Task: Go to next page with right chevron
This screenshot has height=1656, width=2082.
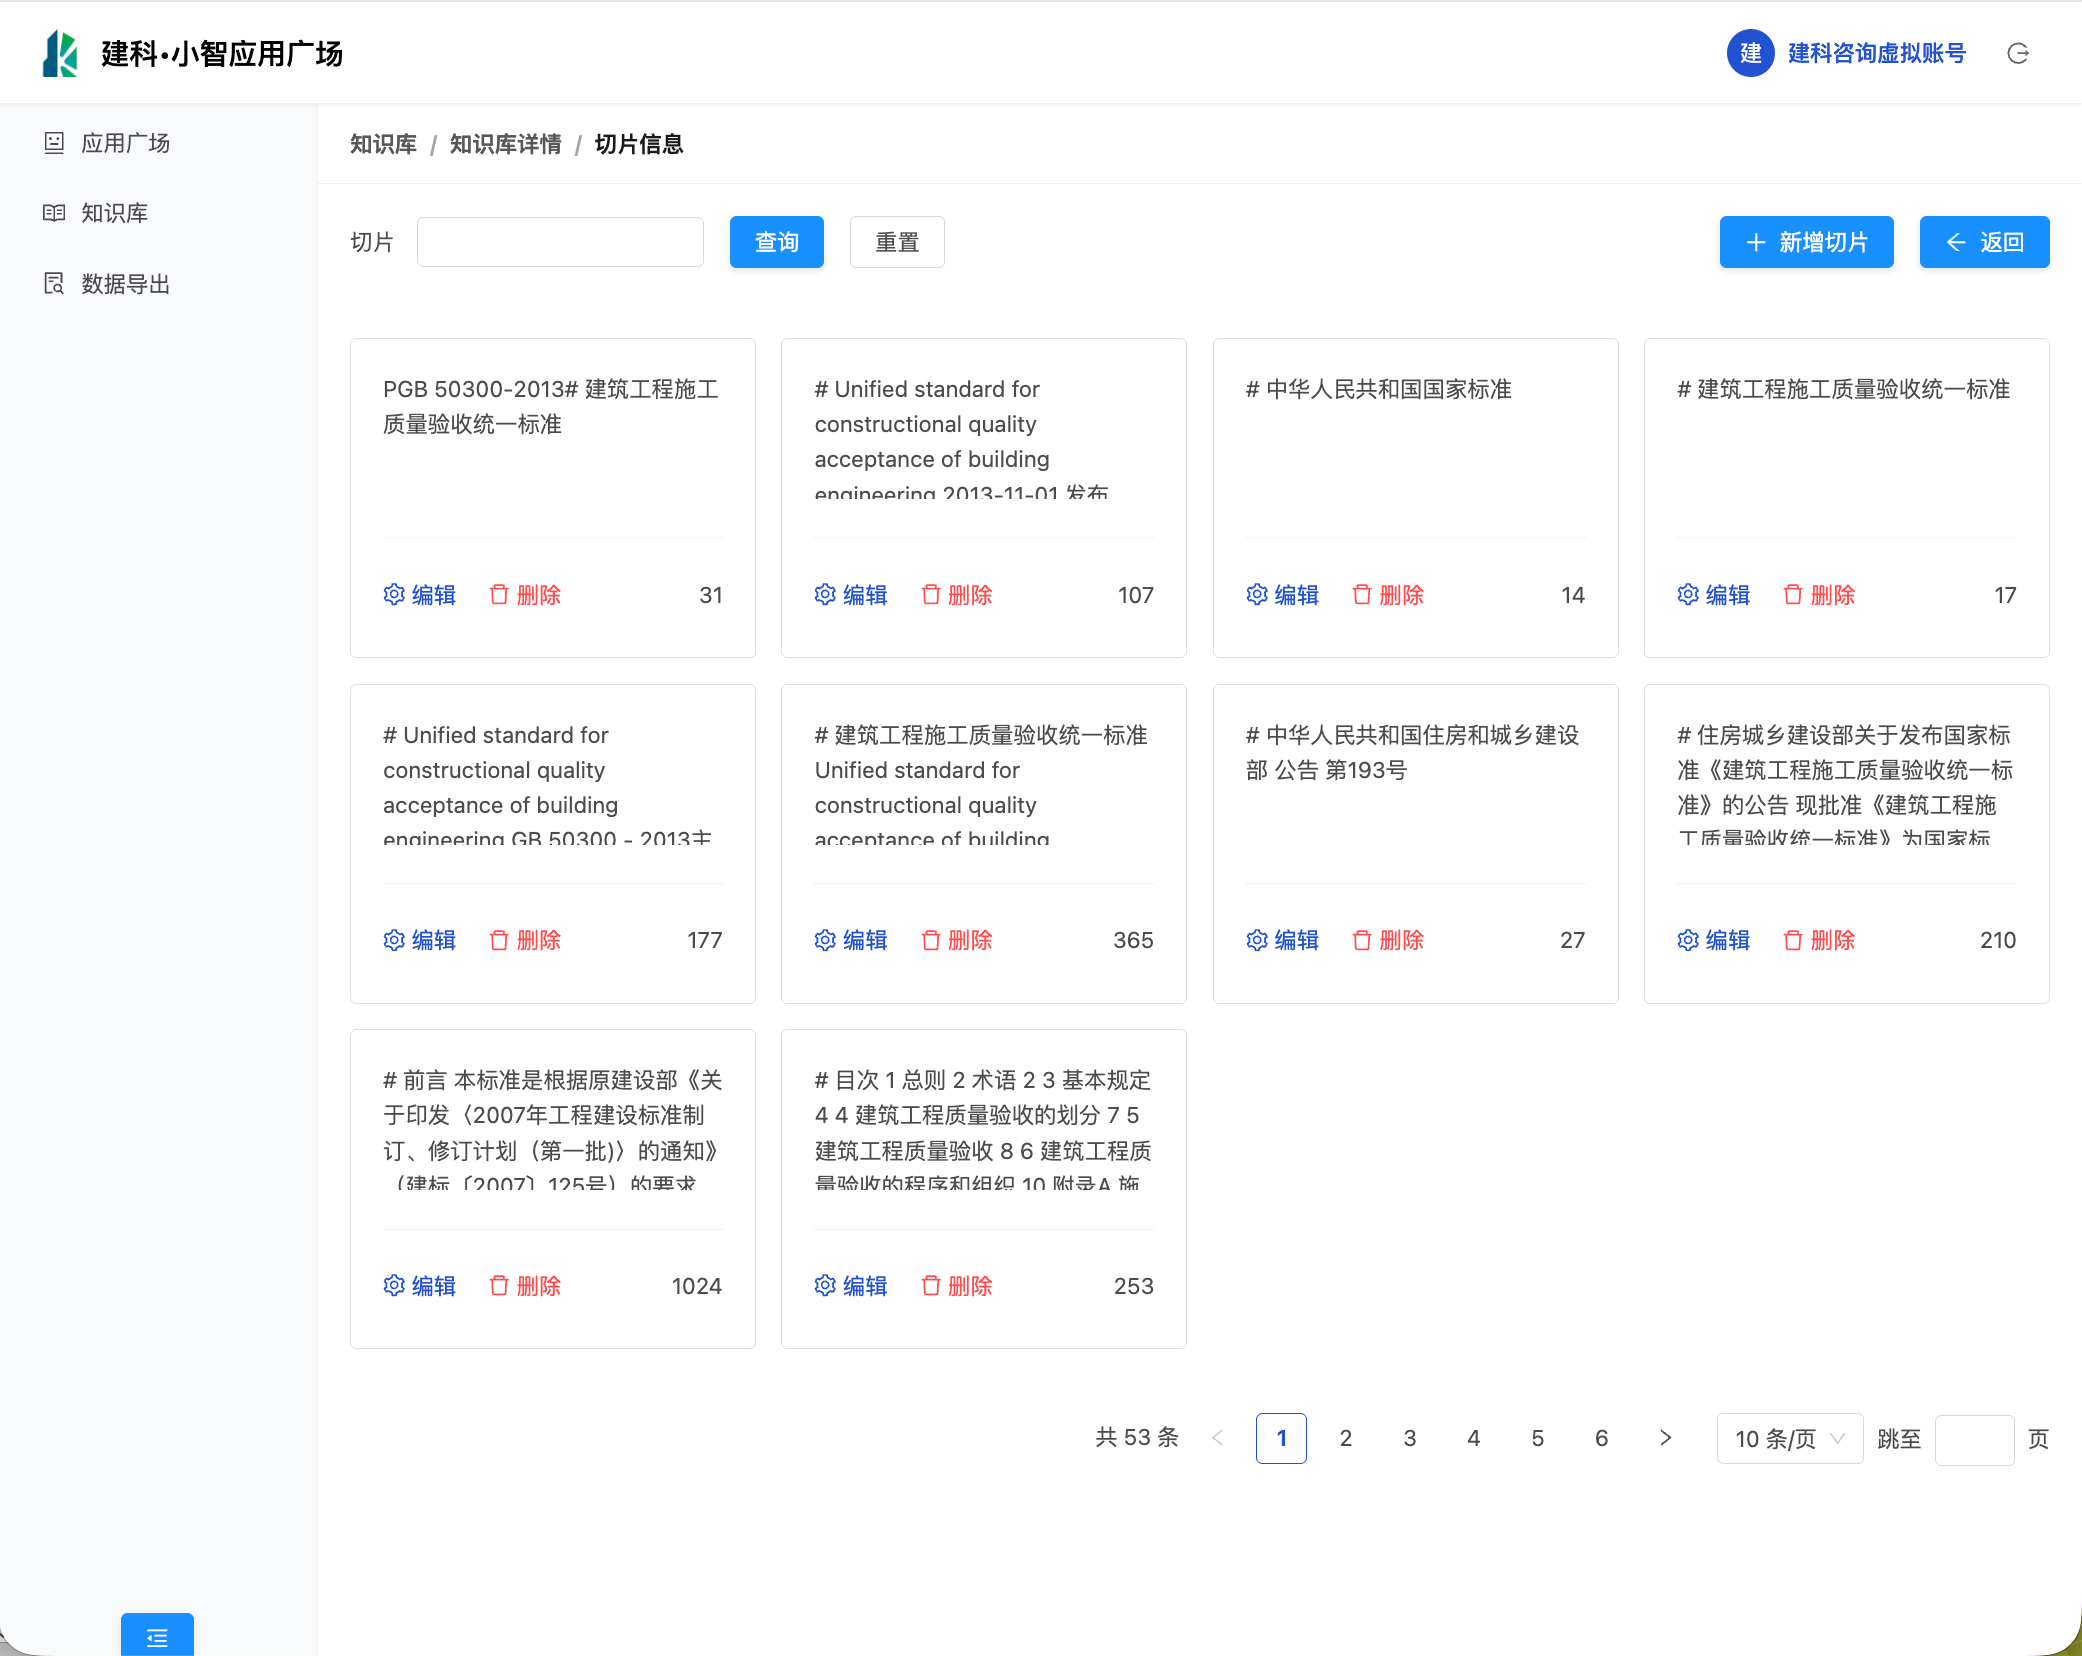Action: tap(1665, 1438)
